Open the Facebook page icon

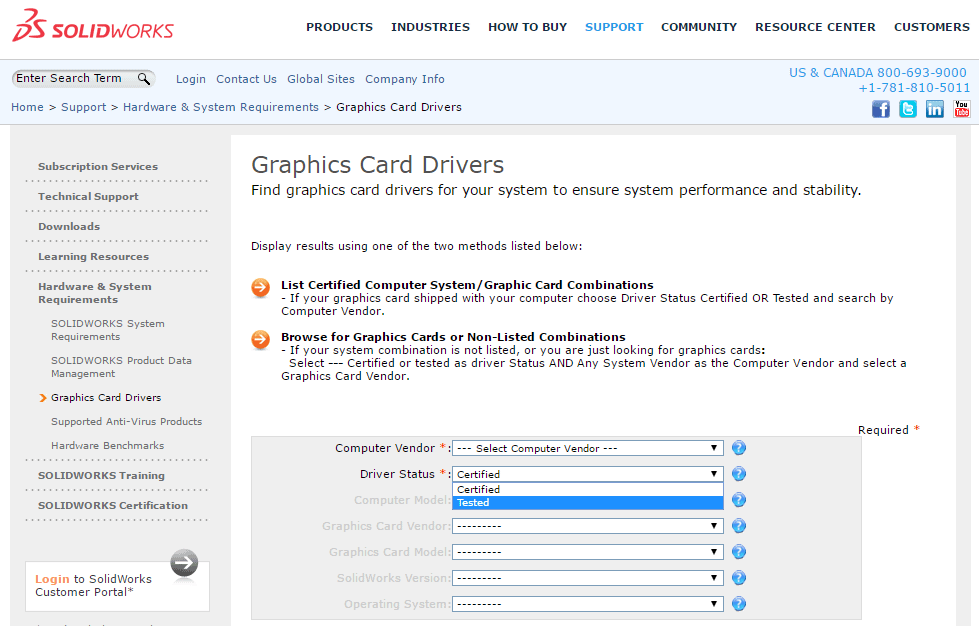click(x=880, y=109)
